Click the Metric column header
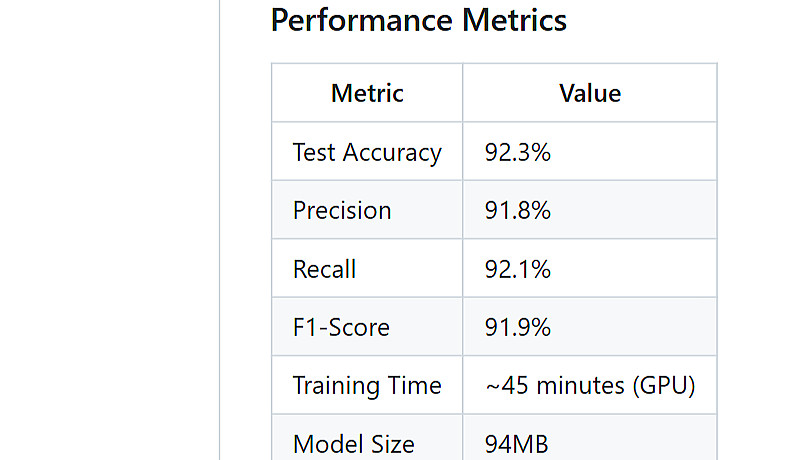The image size is (800, 460). tap(367, 94)
